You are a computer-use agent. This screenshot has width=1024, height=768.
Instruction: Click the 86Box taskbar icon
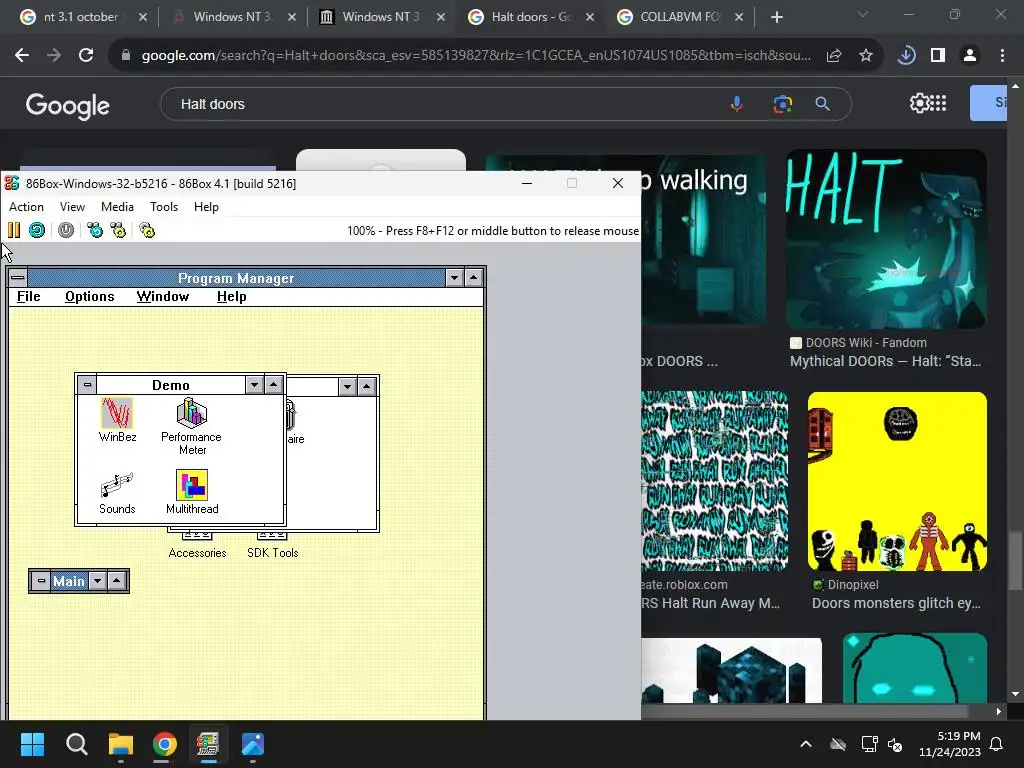click(x=208, y=744)
